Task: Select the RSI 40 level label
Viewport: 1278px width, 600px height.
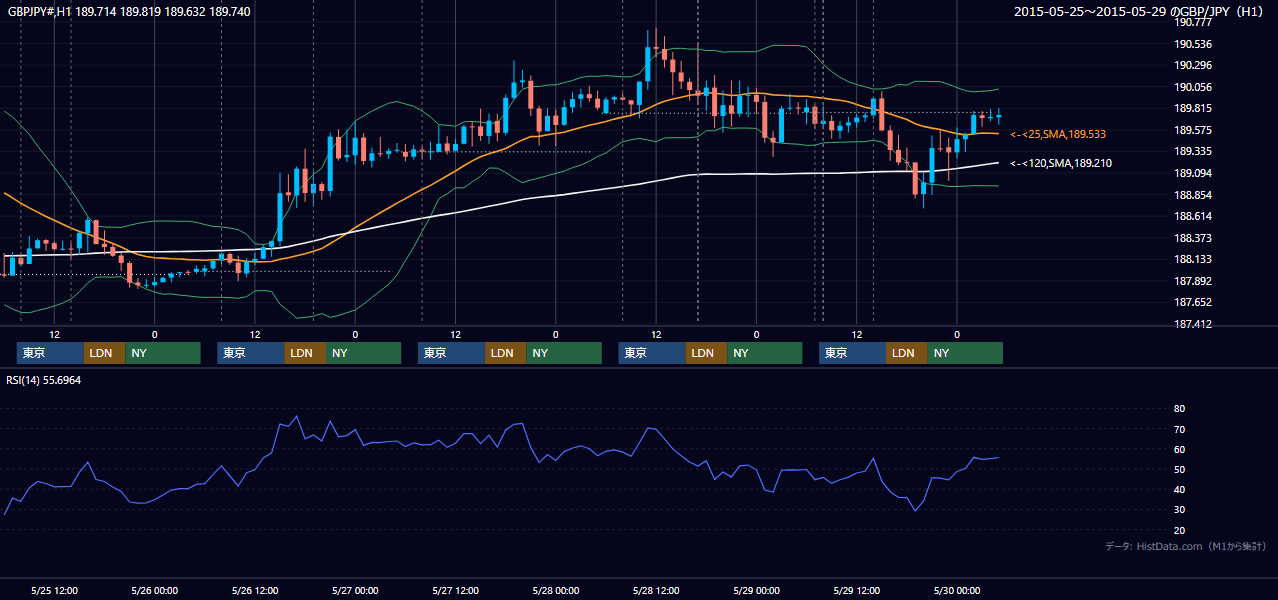Action: [x=1179, y=489]
